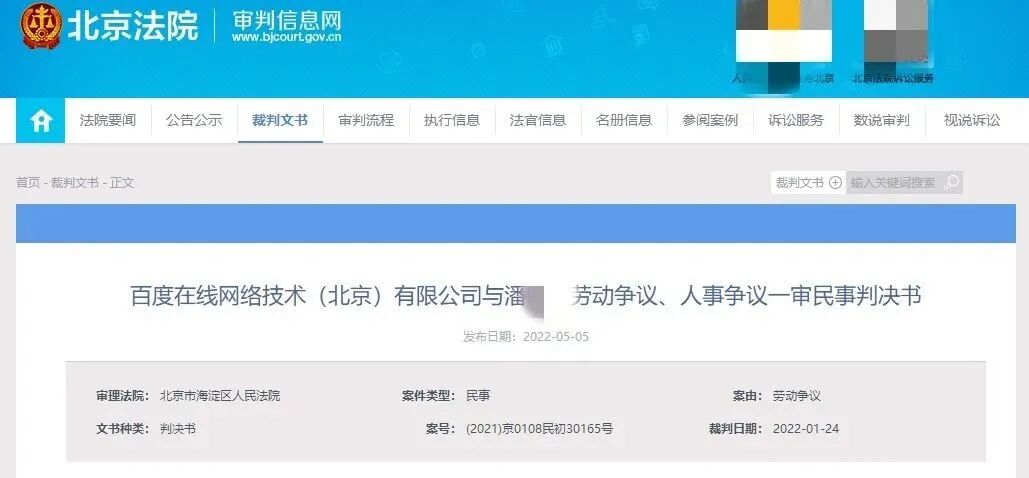The height and width of the screenshot is (478, 1029).
Task: Click the 发布日期 2022-05-05 text
Action: pos(526,337)
